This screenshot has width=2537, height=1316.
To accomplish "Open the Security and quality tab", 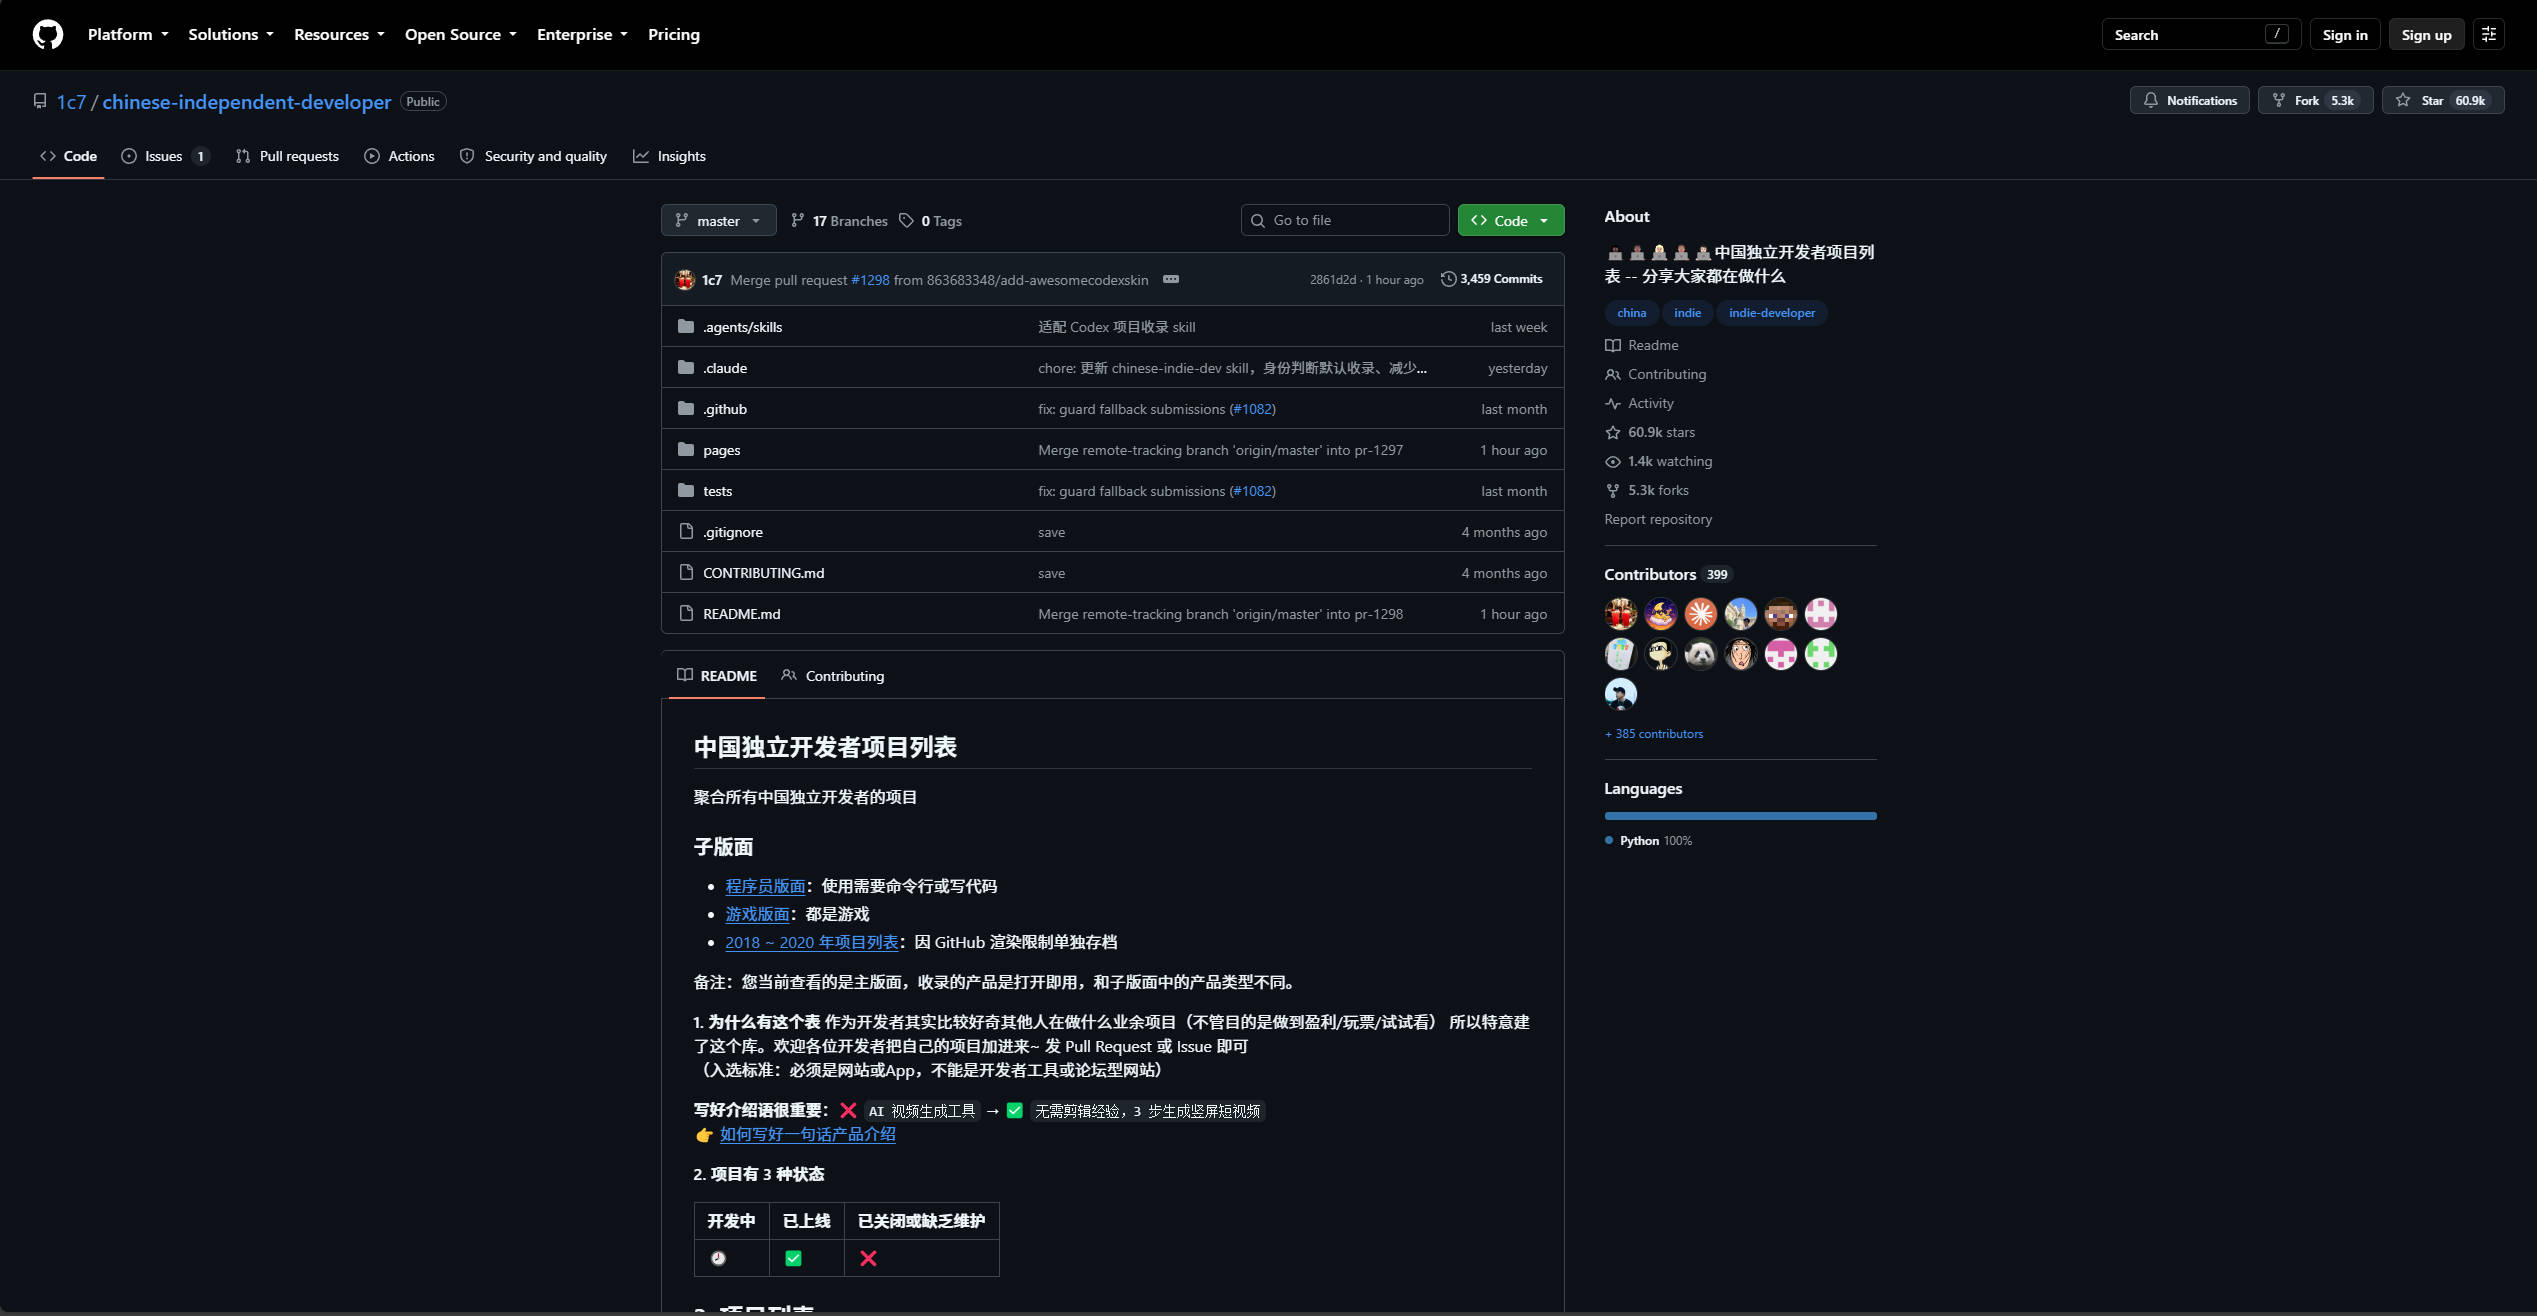I will pos(534,156).
